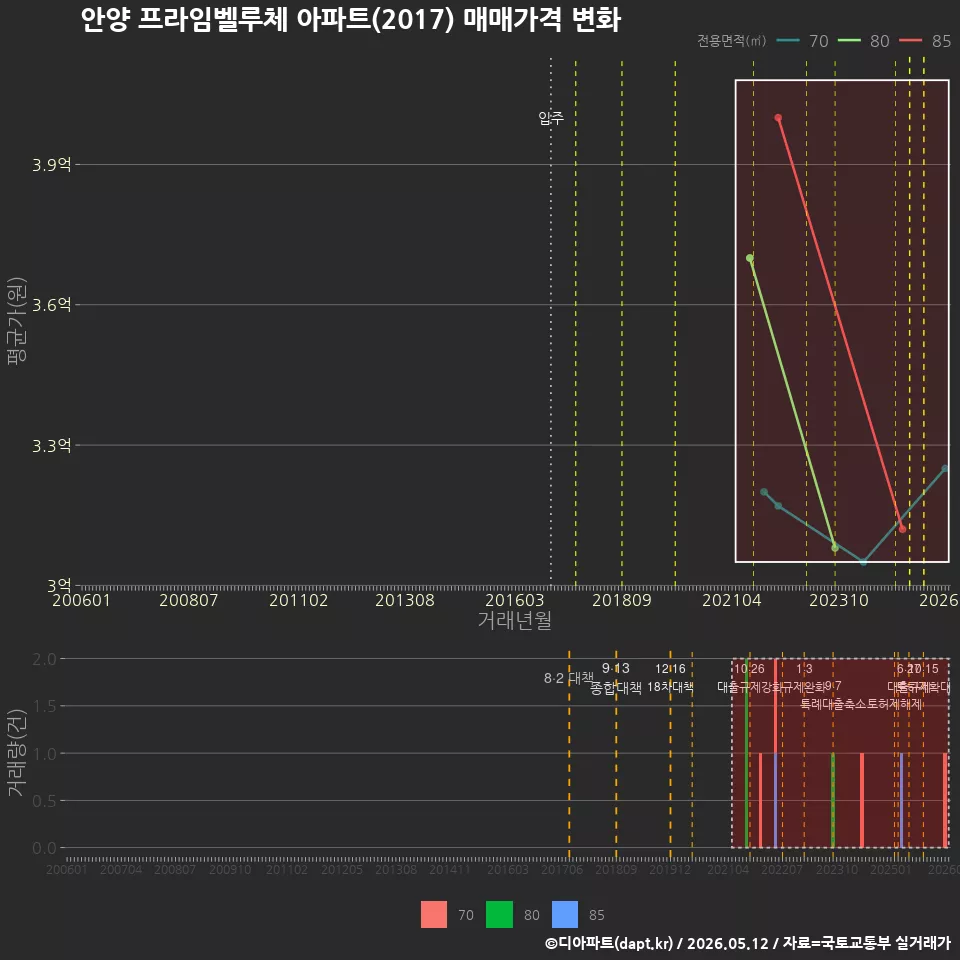Click the 평균가(원) axis title

click(x=17, y=321)
